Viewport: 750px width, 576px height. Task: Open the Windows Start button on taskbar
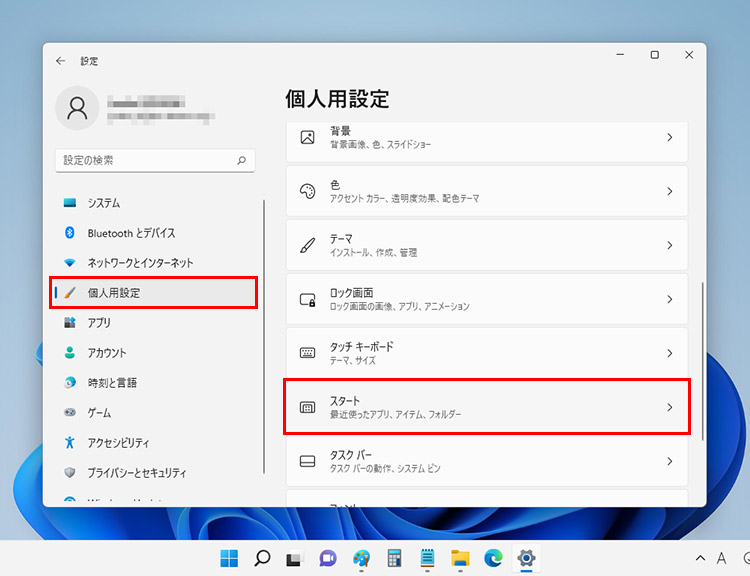(230, 558)
